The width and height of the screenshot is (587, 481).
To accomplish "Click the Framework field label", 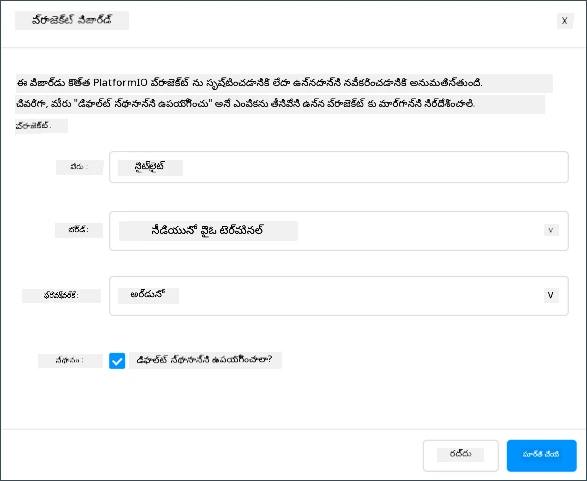I will [61, 296].
